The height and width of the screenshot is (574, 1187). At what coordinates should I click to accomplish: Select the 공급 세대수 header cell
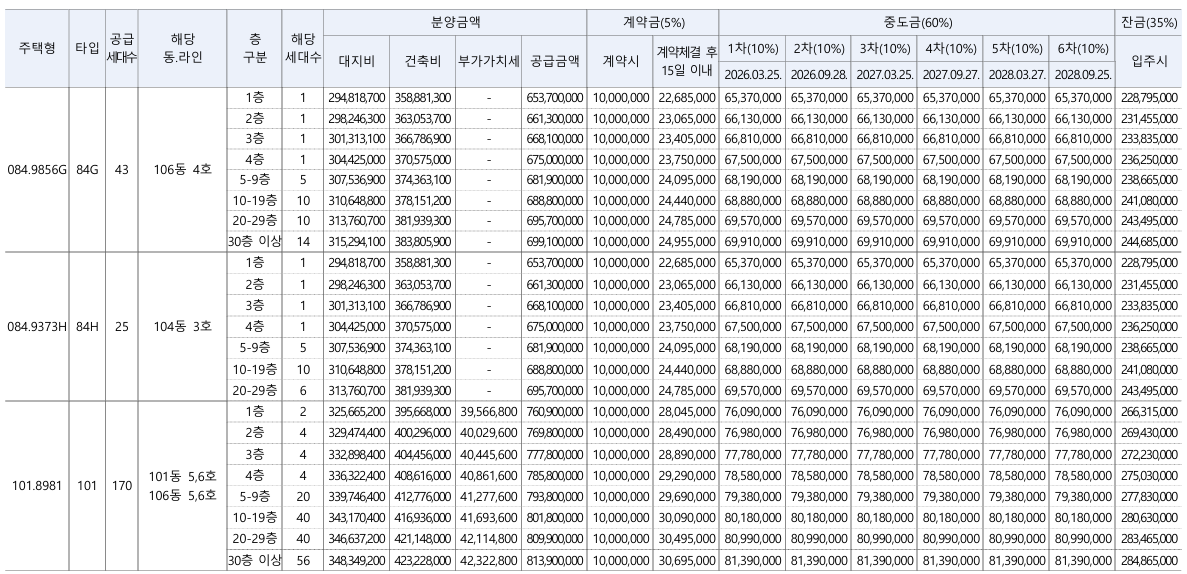[x=121, y=49]
